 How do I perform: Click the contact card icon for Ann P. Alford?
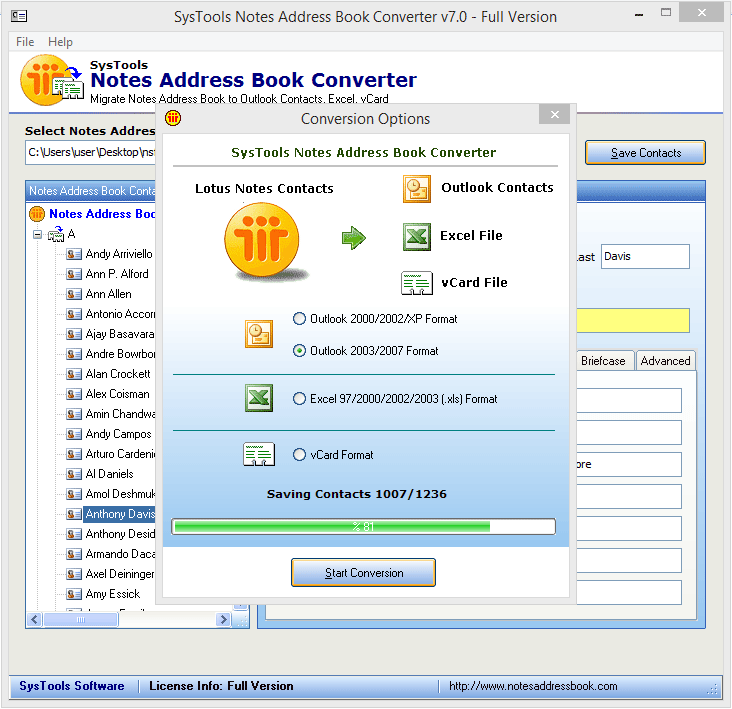74,274
